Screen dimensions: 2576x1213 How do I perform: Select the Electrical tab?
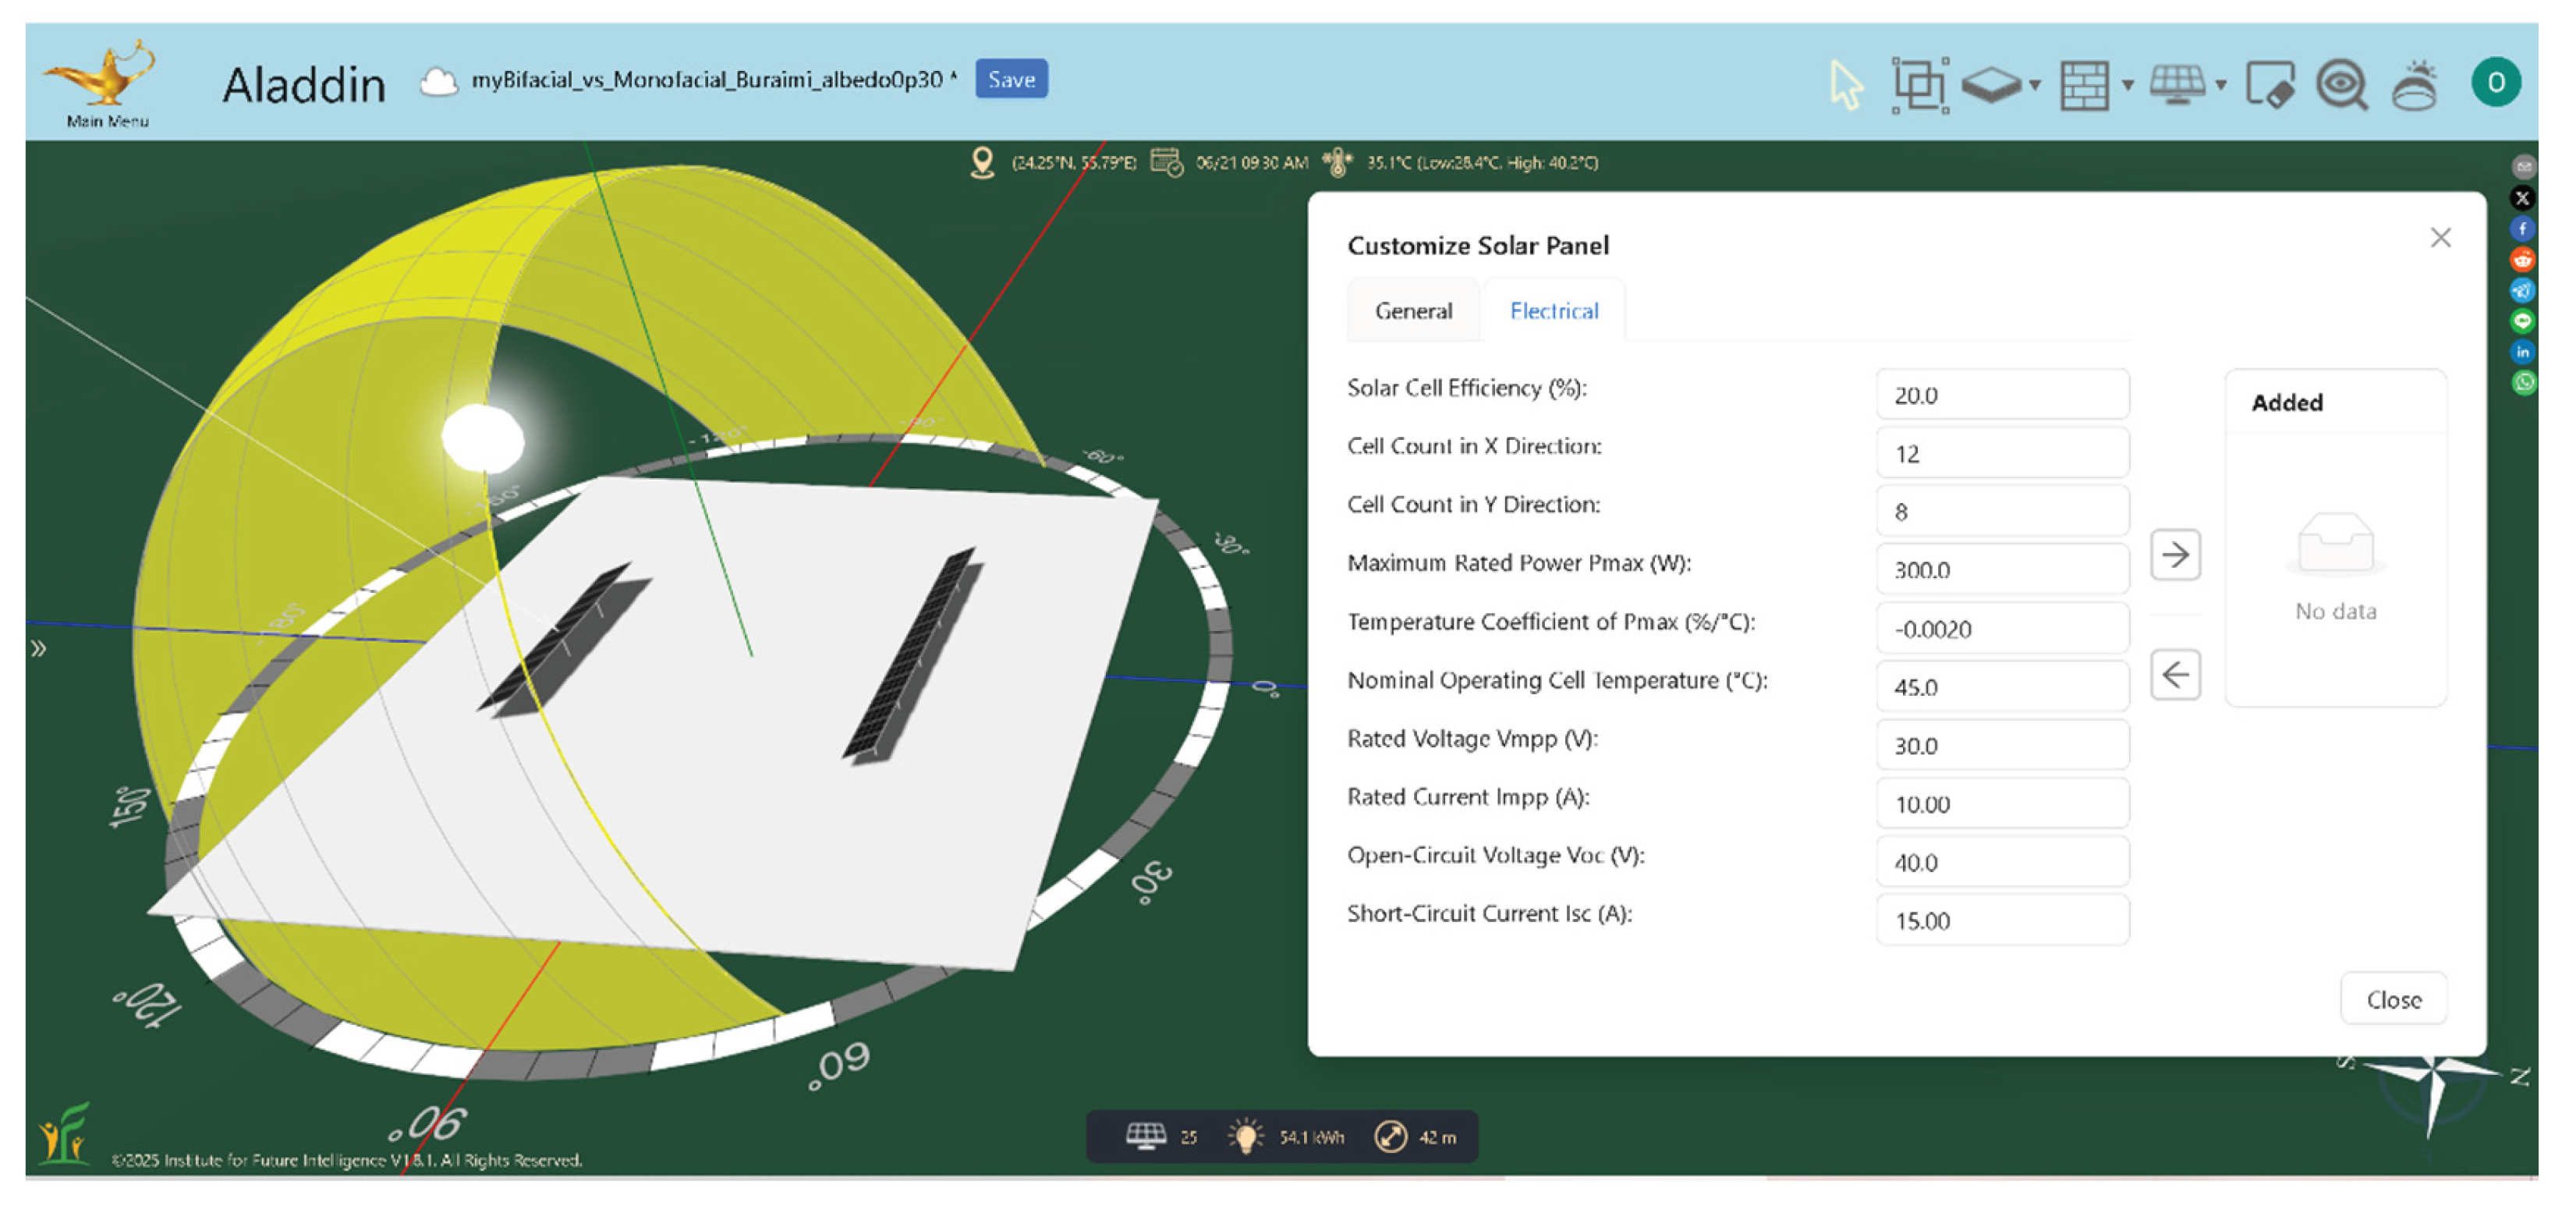1554,311
